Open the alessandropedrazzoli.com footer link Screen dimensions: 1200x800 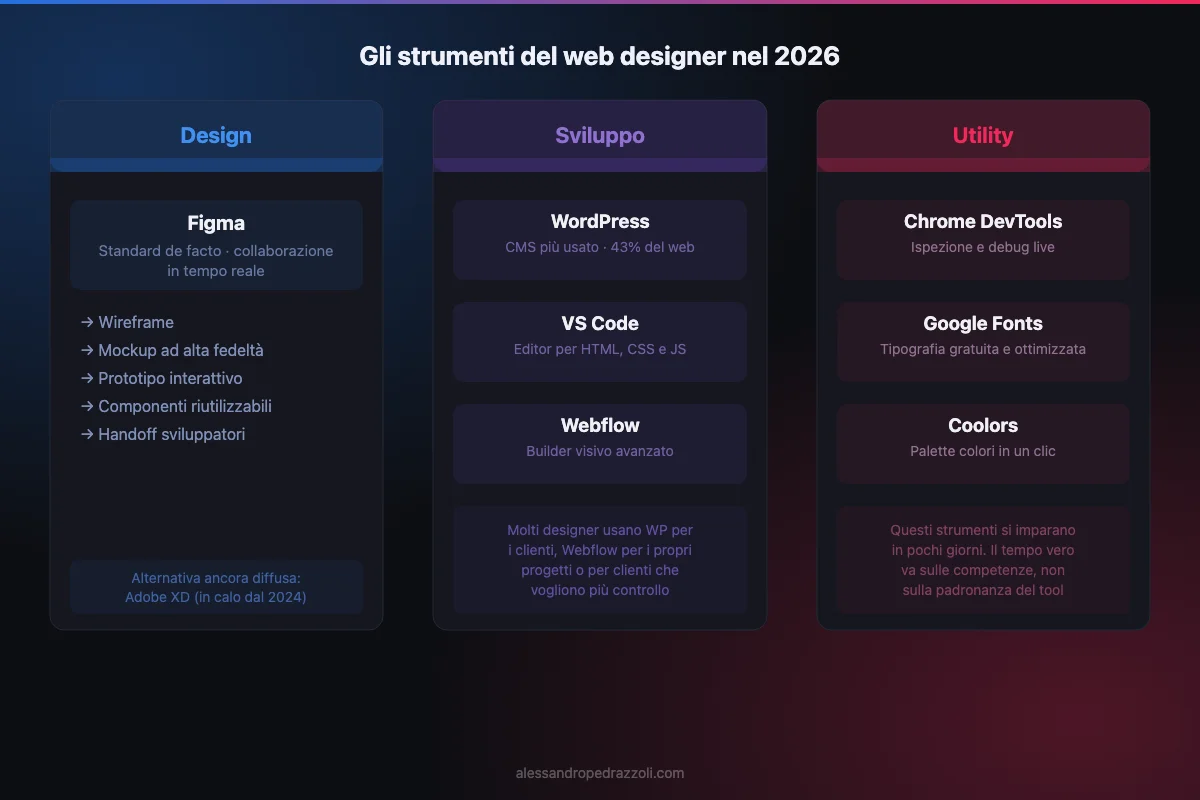tap(600, 773)
